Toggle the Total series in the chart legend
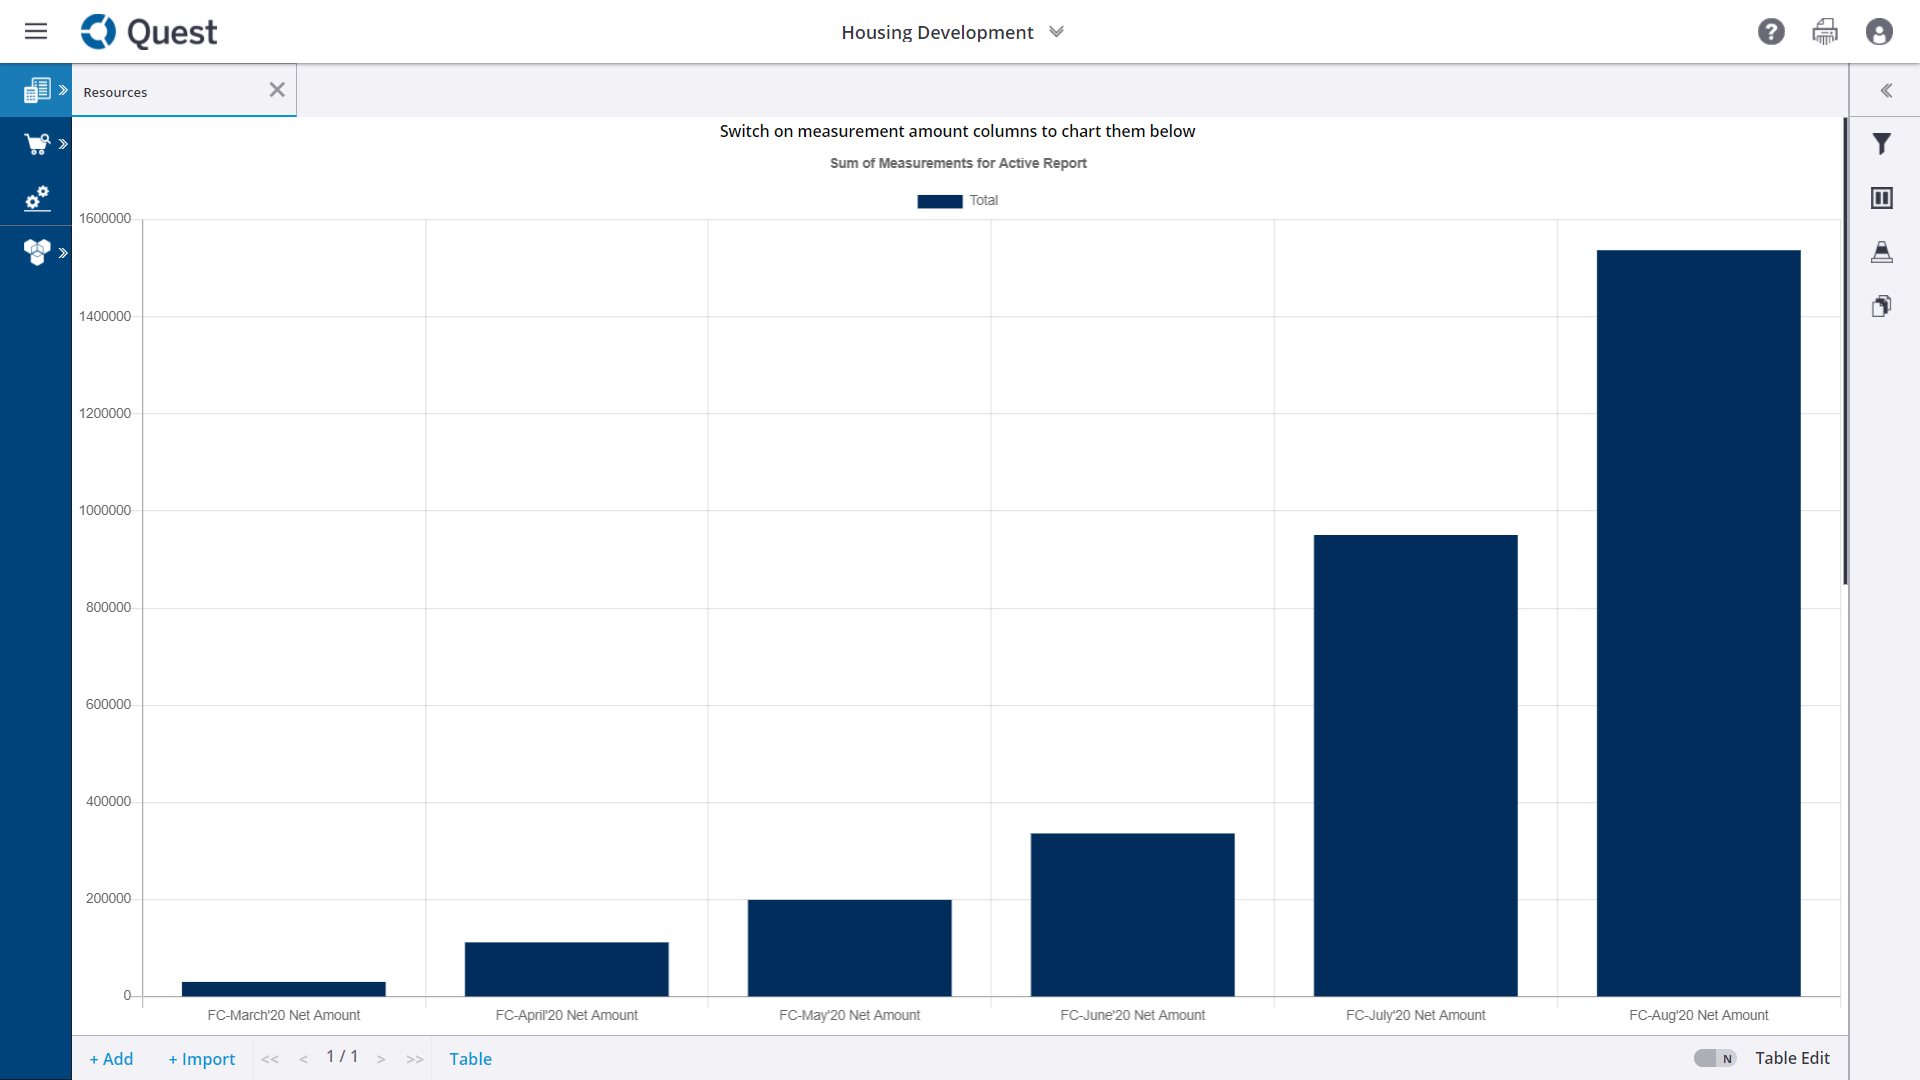The height and width of the screenshot is (1080, 1920). coord(957,201)
